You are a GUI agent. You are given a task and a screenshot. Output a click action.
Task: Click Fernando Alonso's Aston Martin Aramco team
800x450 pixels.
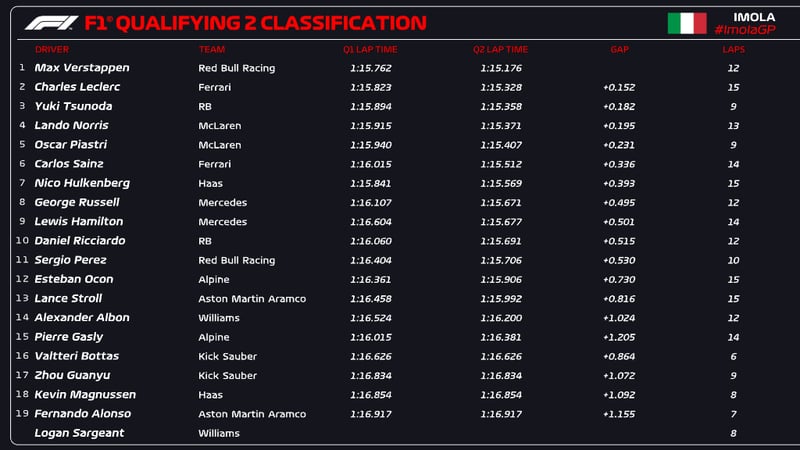[x=252, y=413]
